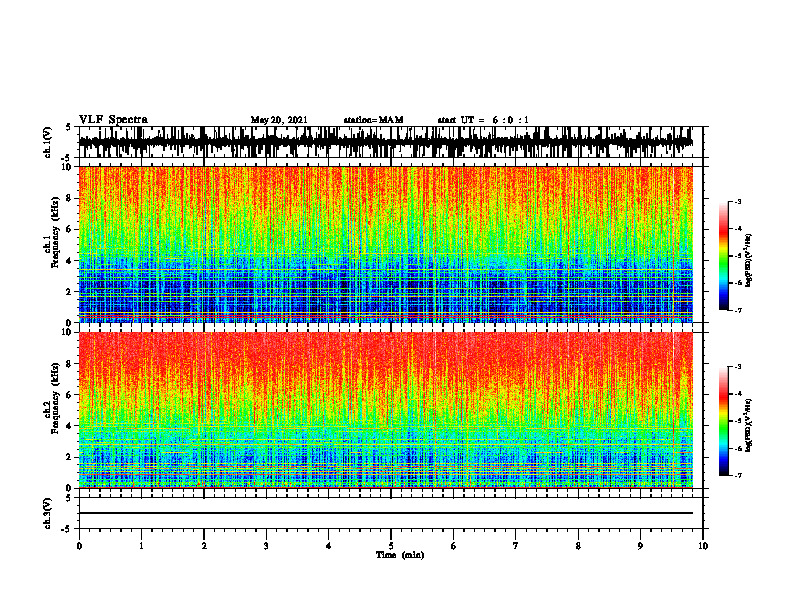The height and width of the screenshot is (612, 792).
Task: Click time axis tick label "7"
Action: 516,546
